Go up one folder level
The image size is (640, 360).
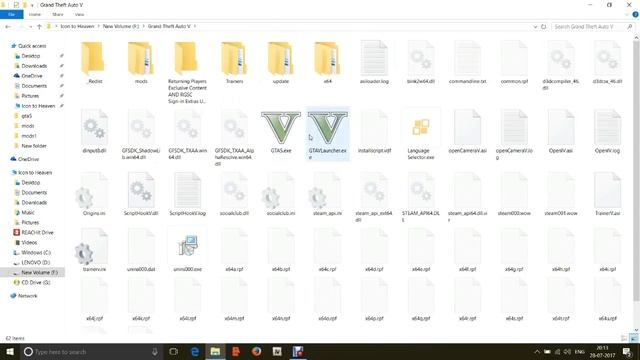coord(39,27)
